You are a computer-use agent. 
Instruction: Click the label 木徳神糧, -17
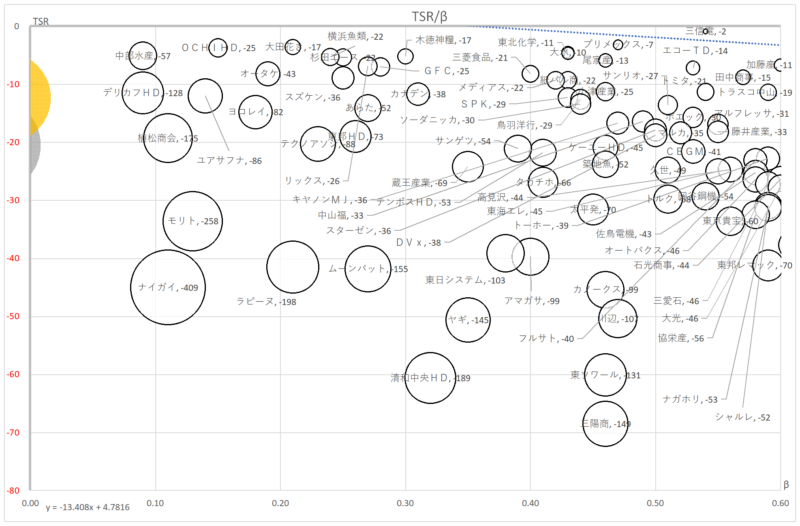click(443, 40)
